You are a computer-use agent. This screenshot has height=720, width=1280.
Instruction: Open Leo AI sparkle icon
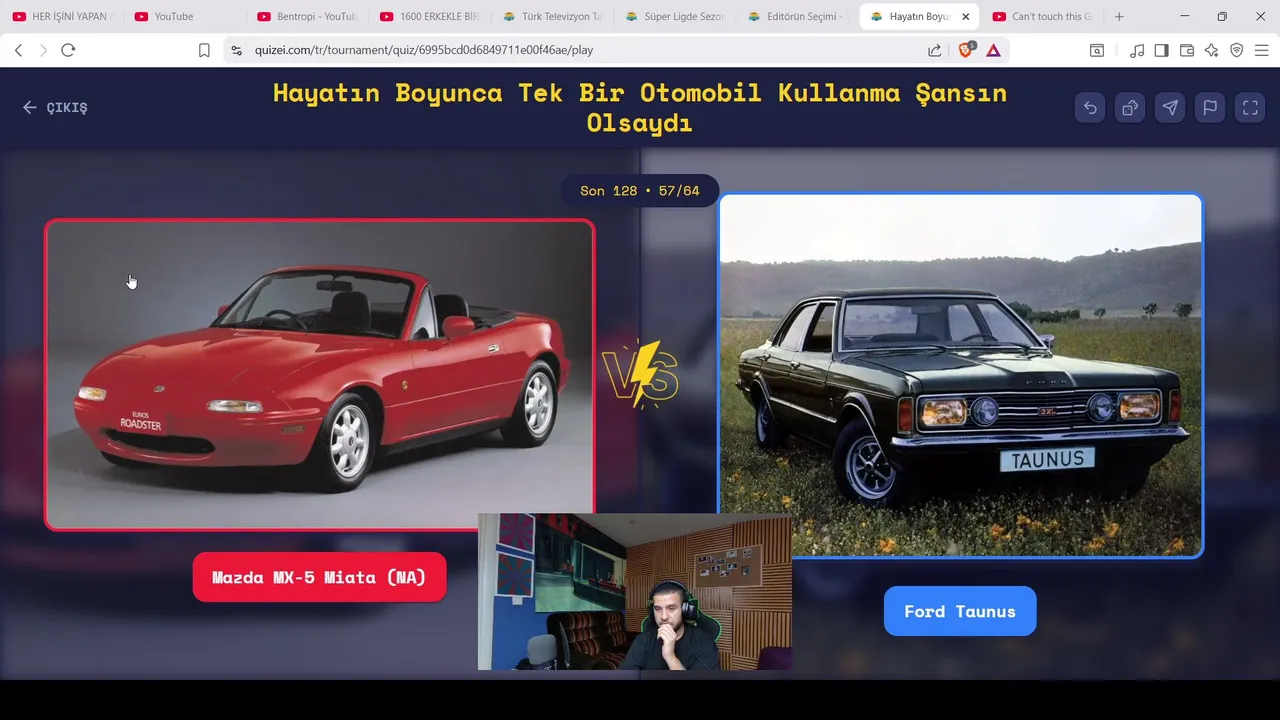[x=1211, y=50]
